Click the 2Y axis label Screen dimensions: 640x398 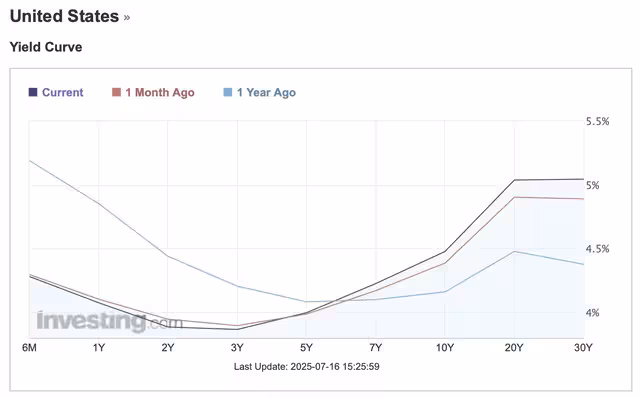click(x=168, y=347)
